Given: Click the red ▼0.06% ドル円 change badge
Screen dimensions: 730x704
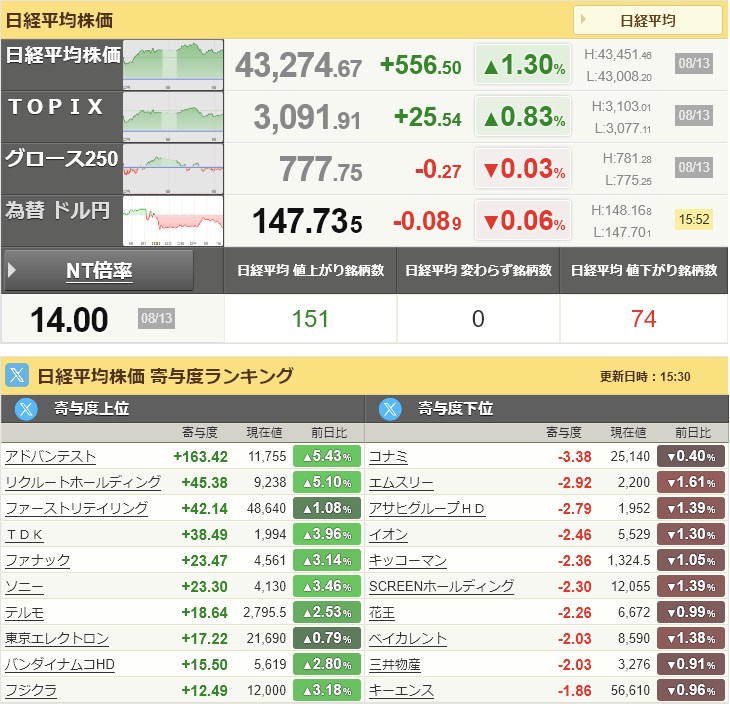Looking at the screenshot, I should (523, 220).
